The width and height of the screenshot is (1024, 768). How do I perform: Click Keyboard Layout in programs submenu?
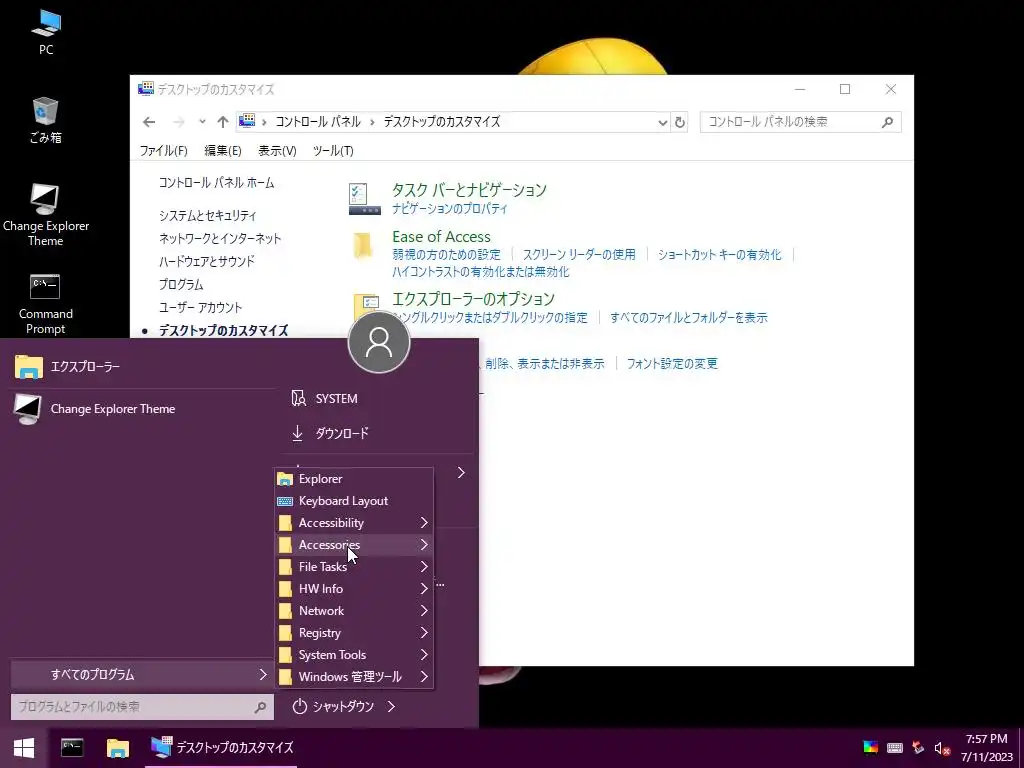click(354, 501)
